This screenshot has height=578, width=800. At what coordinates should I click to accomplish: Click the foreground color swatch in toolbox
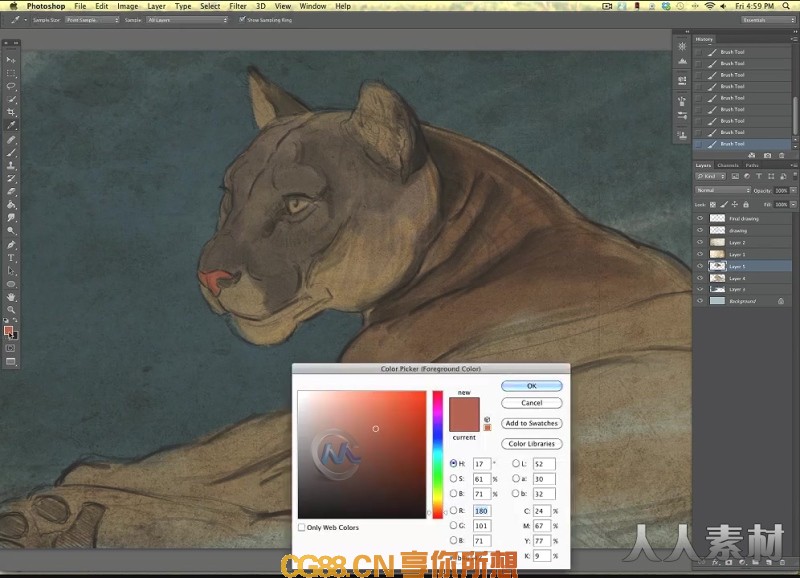[x=8, y=331]
